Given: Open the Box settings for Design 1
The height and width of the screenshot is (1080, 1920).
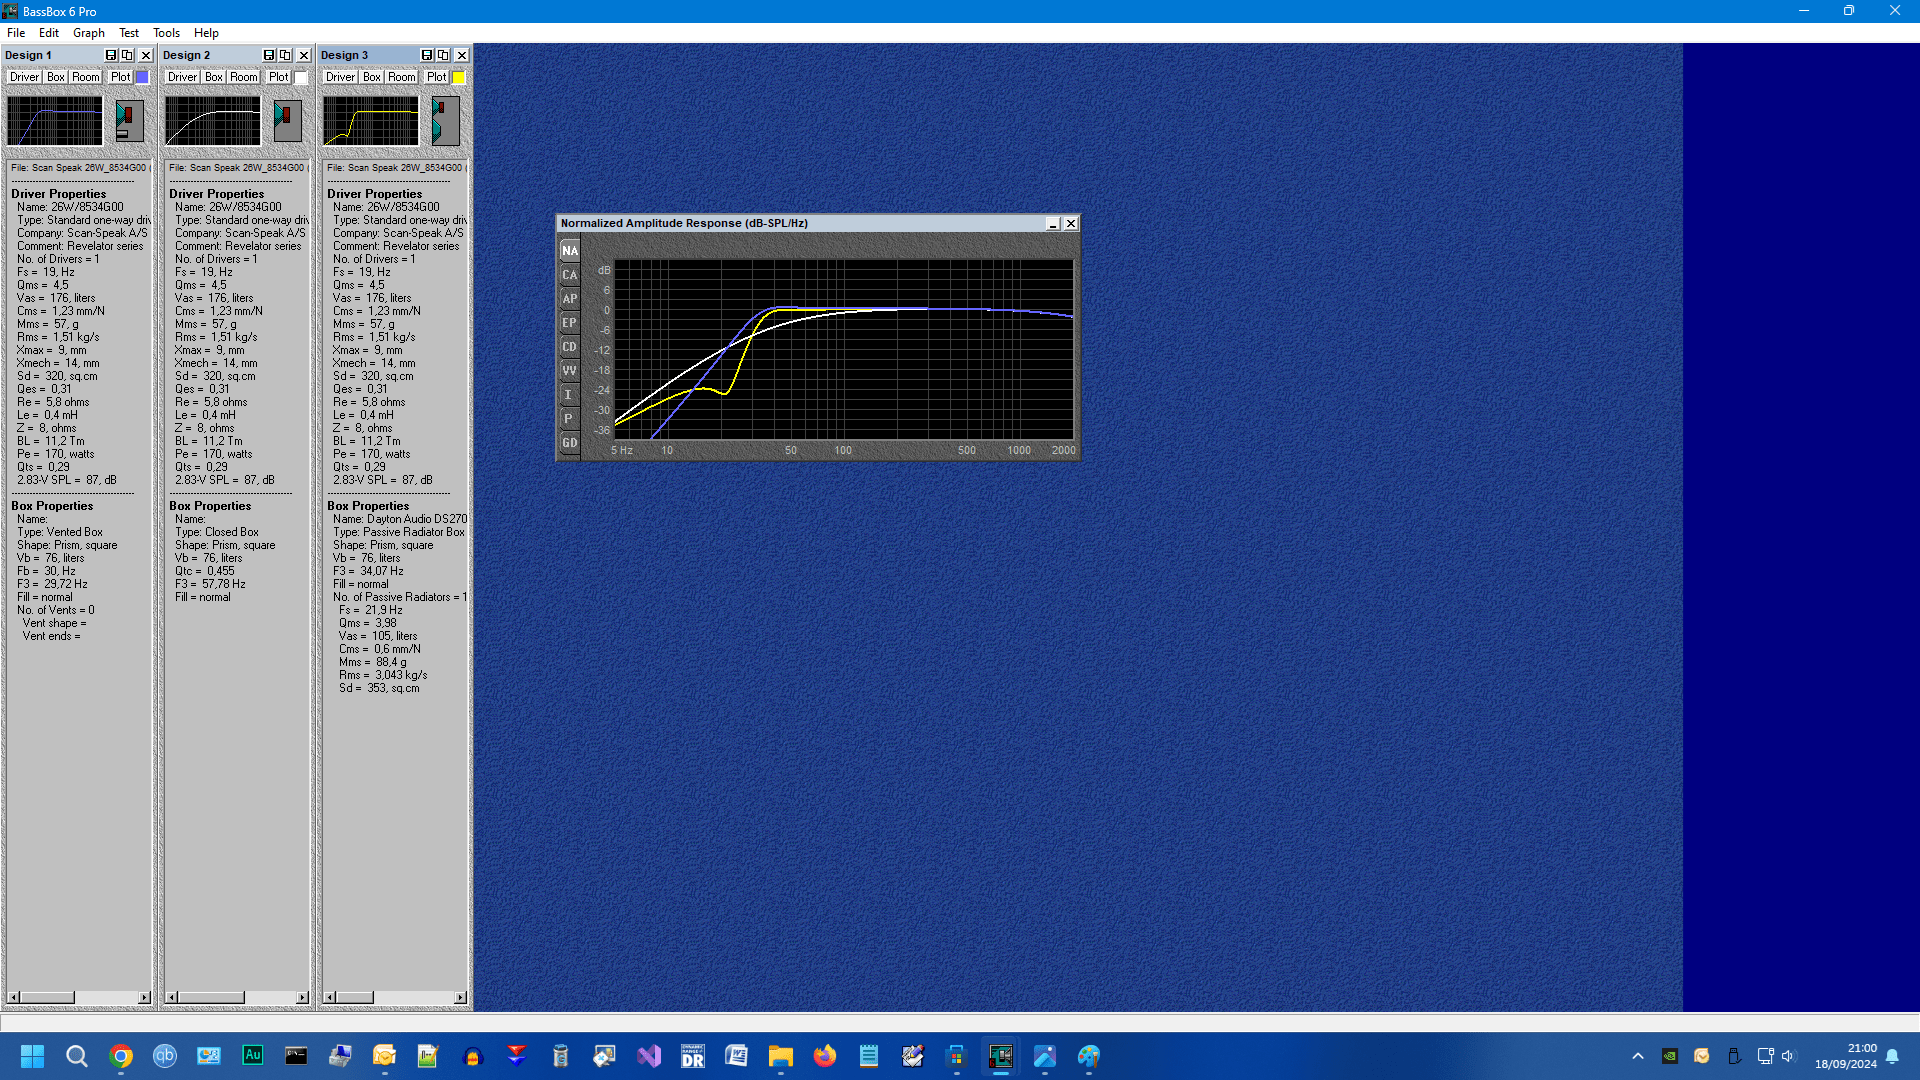Looking at the screenshot, I should [x=56, y=77].
